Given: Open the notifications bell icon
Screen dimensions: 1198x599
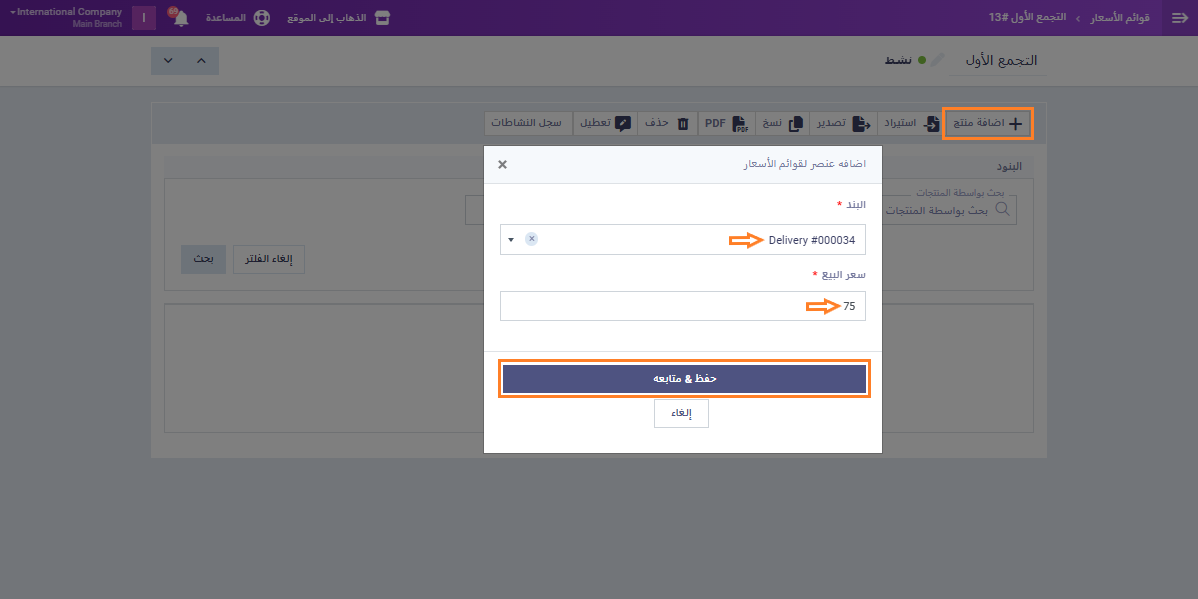Looking at the screenshot, I should [x=180, y=18].
